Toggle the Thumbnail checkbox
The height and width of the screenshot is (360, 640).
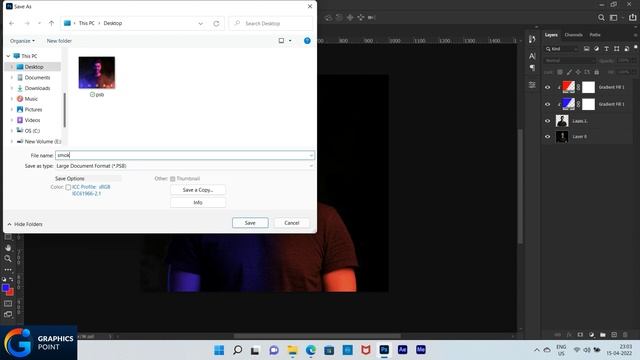click(x=173, y=179)
